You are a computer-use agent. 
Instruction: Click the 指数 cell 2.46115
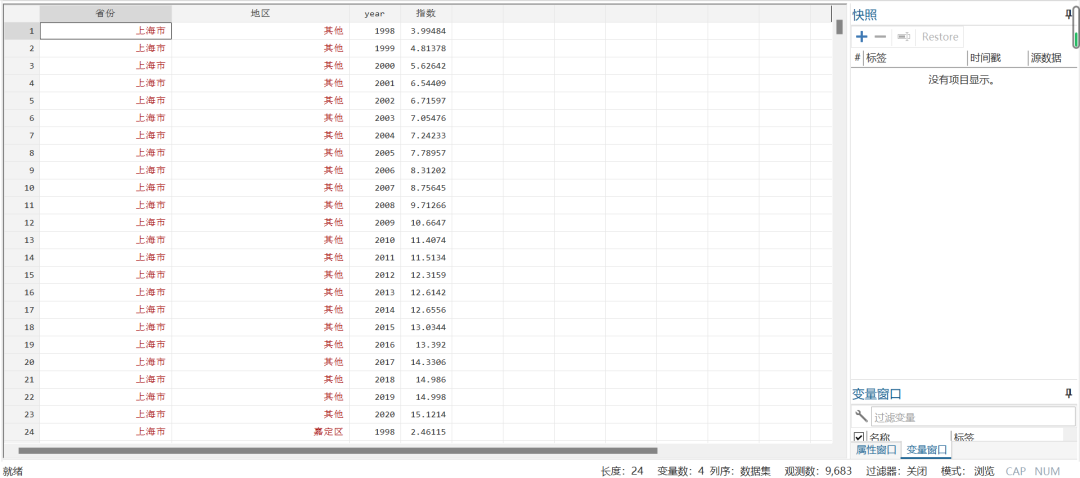click(x=426, y=432)
